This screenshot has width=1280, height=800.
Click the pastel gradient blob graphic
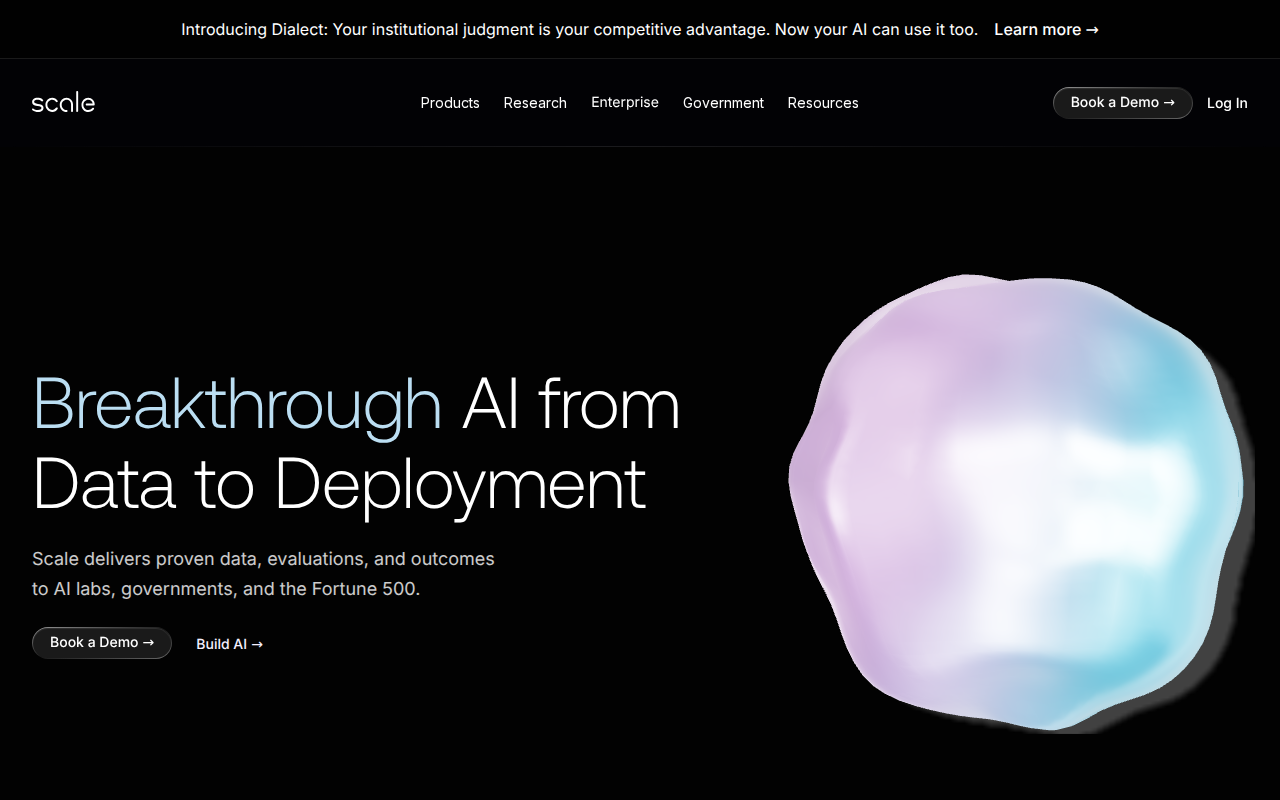[x=1015, y=500]
